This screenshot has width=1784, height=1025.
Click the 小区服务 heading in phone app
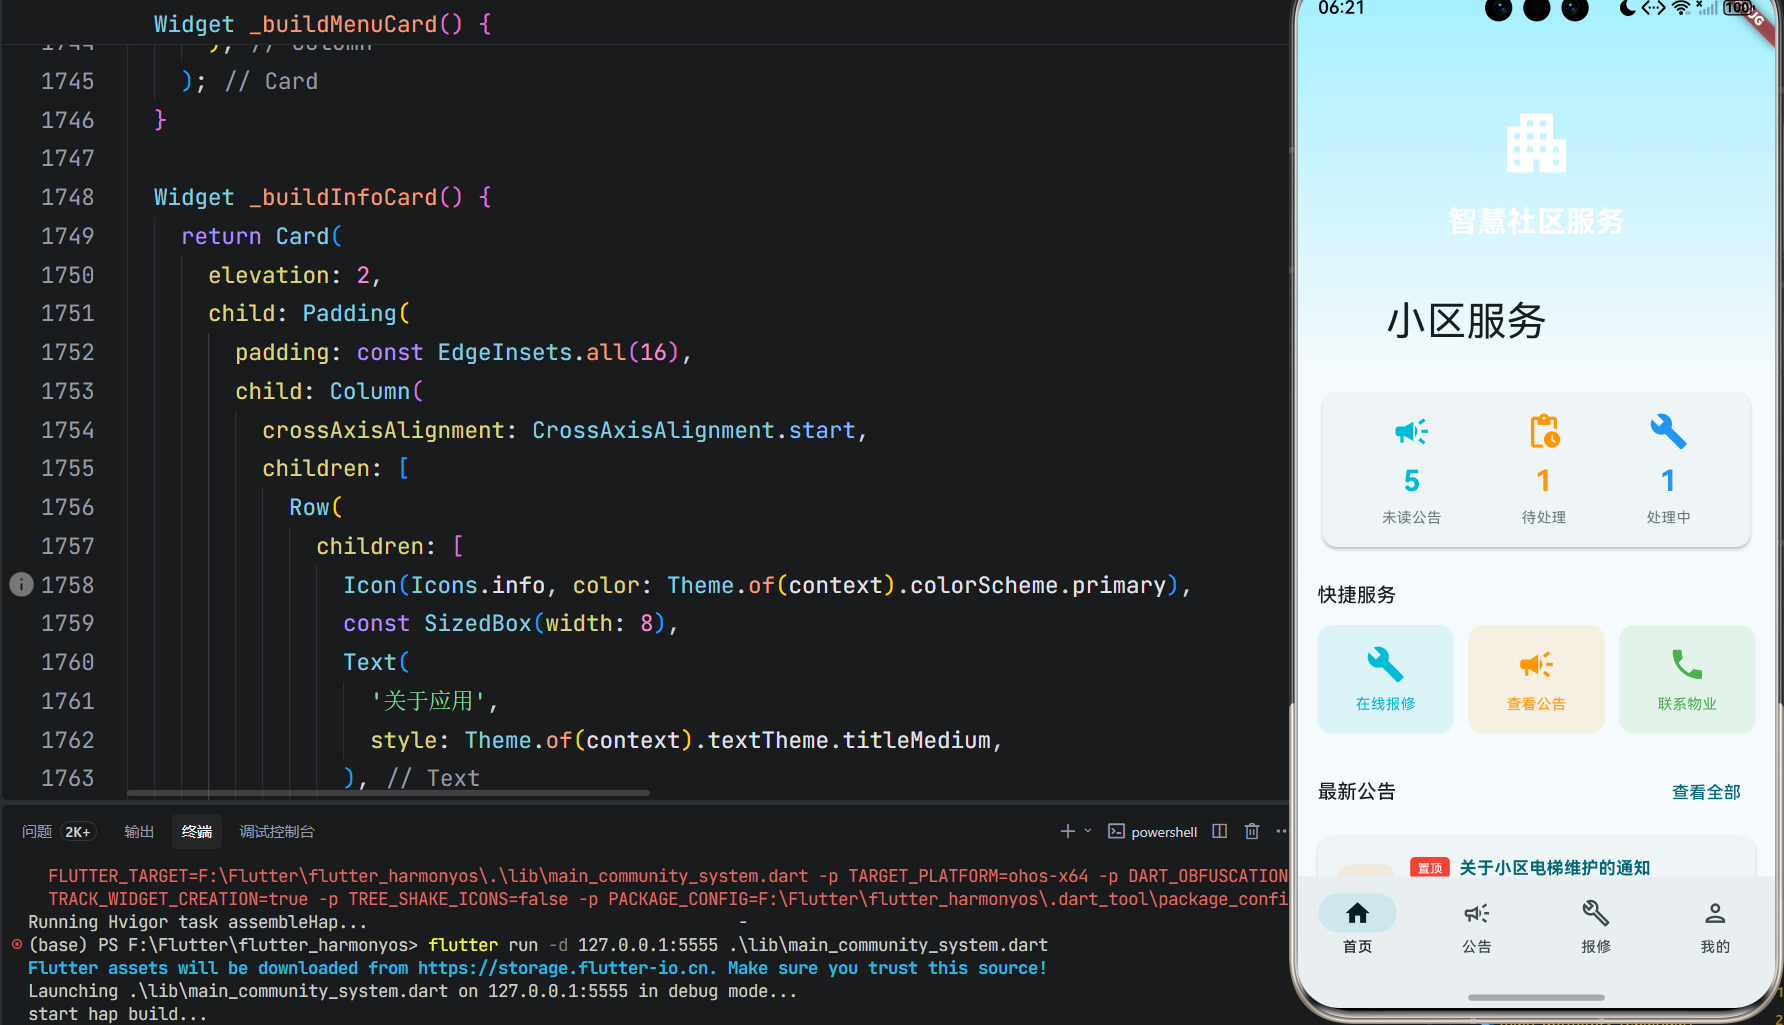coord(1466,321)
